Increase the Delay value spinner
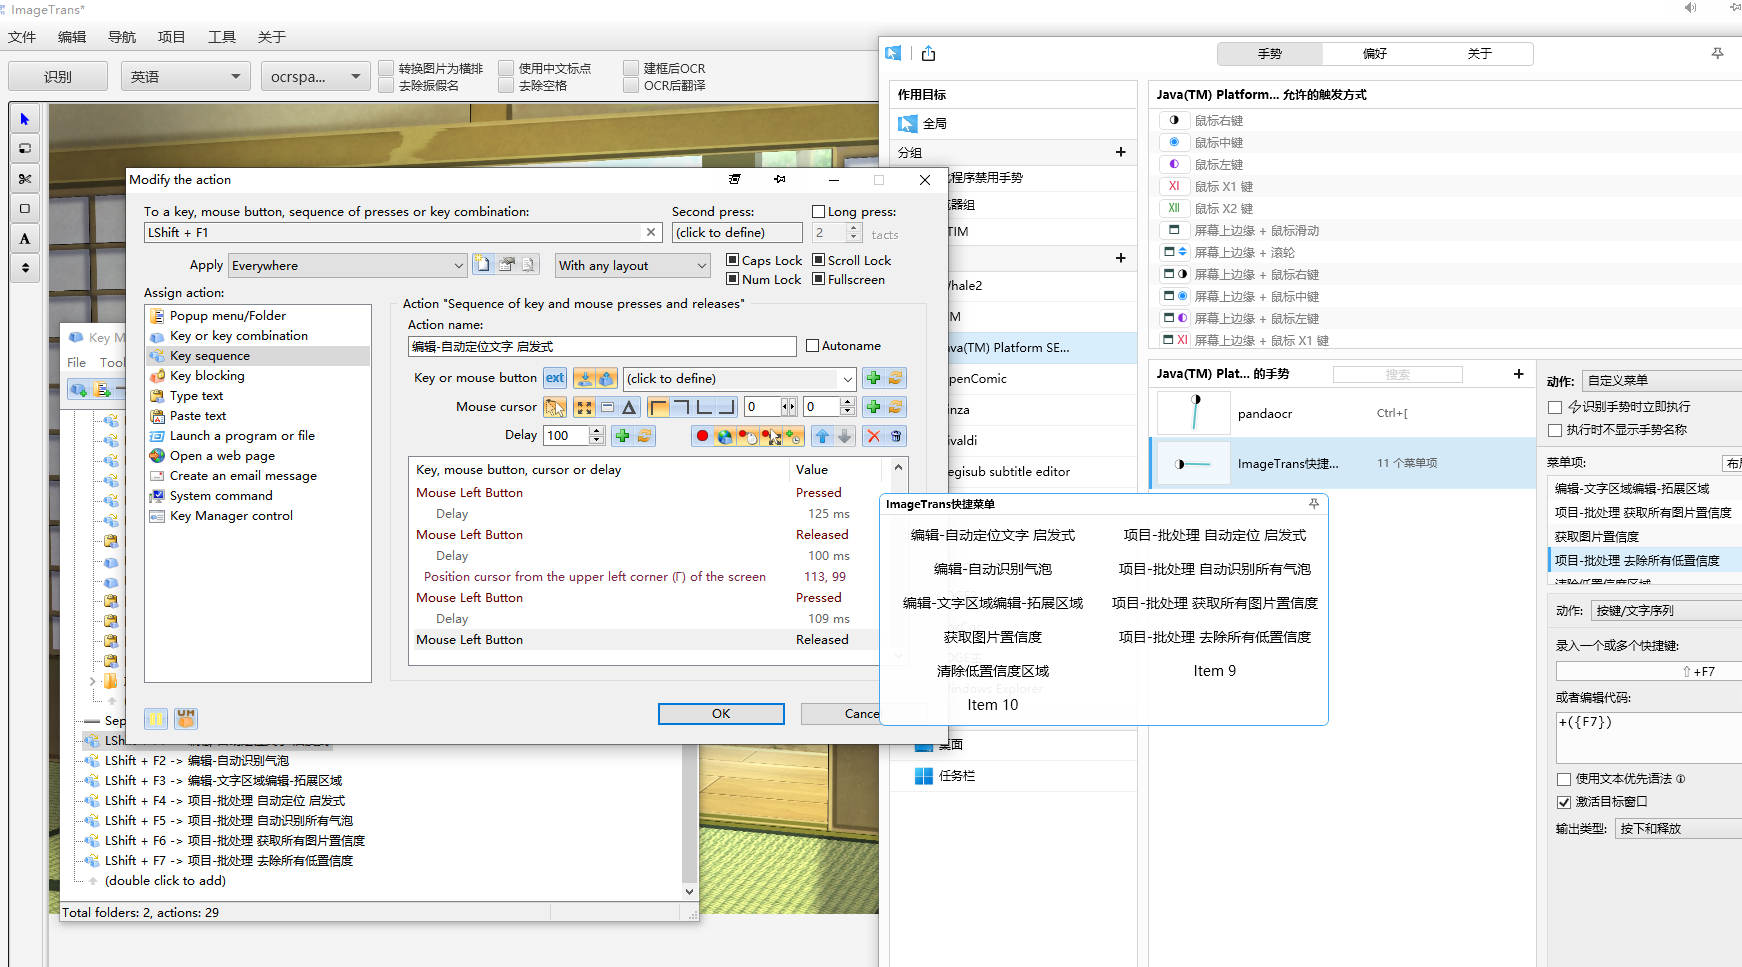The image size is (1742, 967). pos(597,431)
